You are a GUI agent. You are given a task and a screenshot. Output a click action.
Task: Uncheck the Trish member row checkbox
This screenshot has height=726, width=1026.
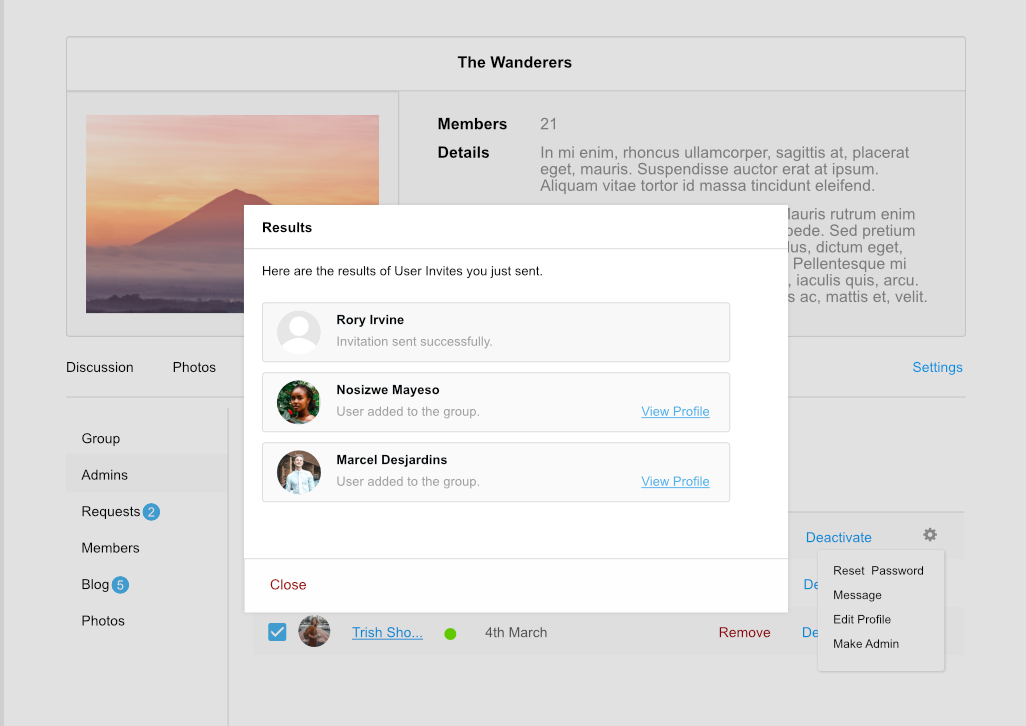pyautogui.click(x=277, y=632)
